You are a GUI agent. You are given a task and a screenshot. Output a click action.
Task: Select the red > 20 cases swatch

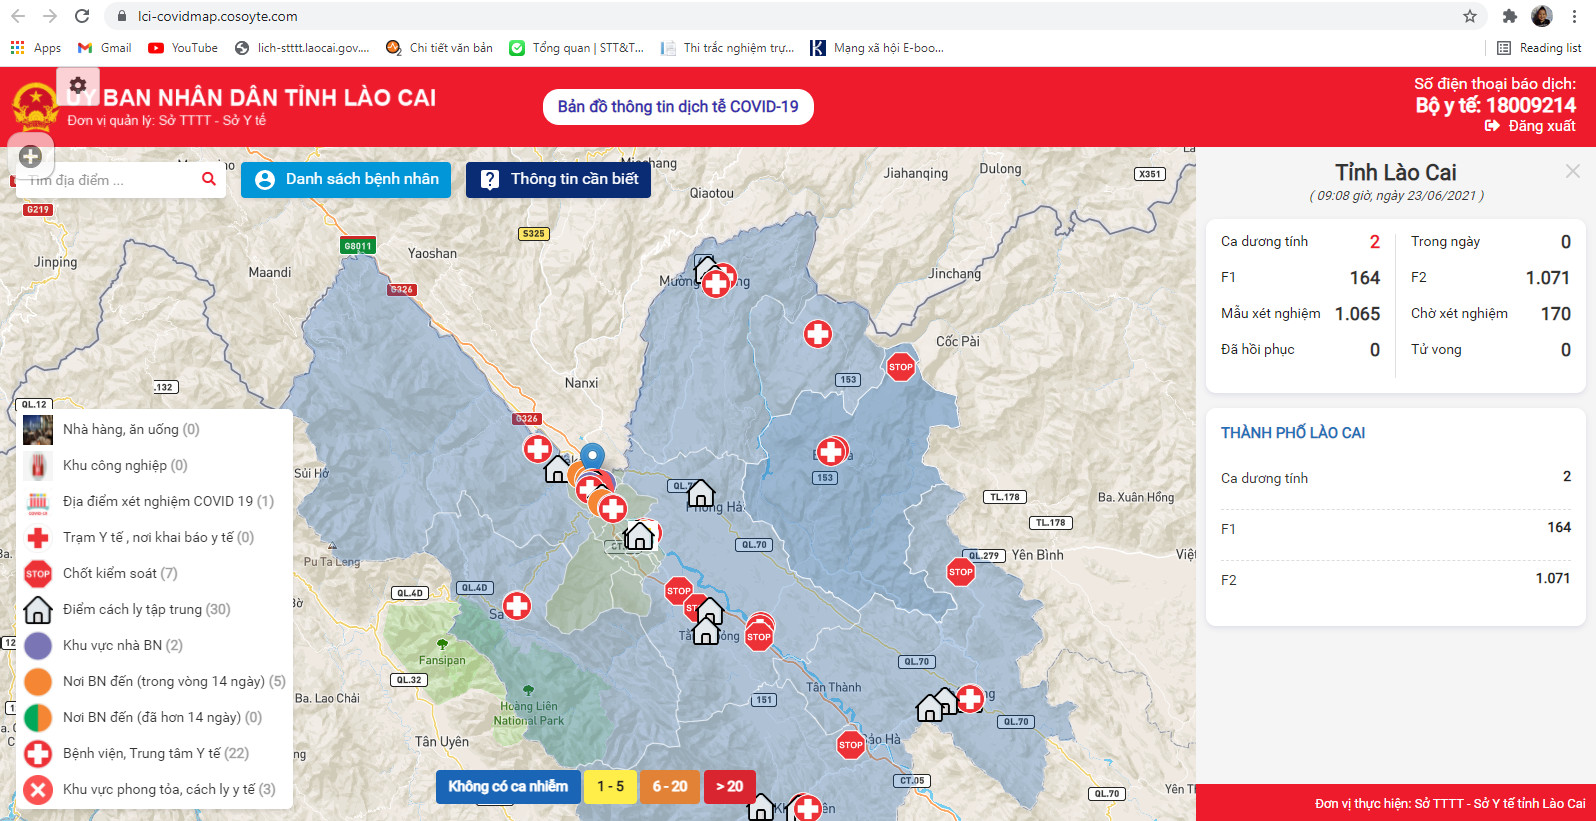729,786
